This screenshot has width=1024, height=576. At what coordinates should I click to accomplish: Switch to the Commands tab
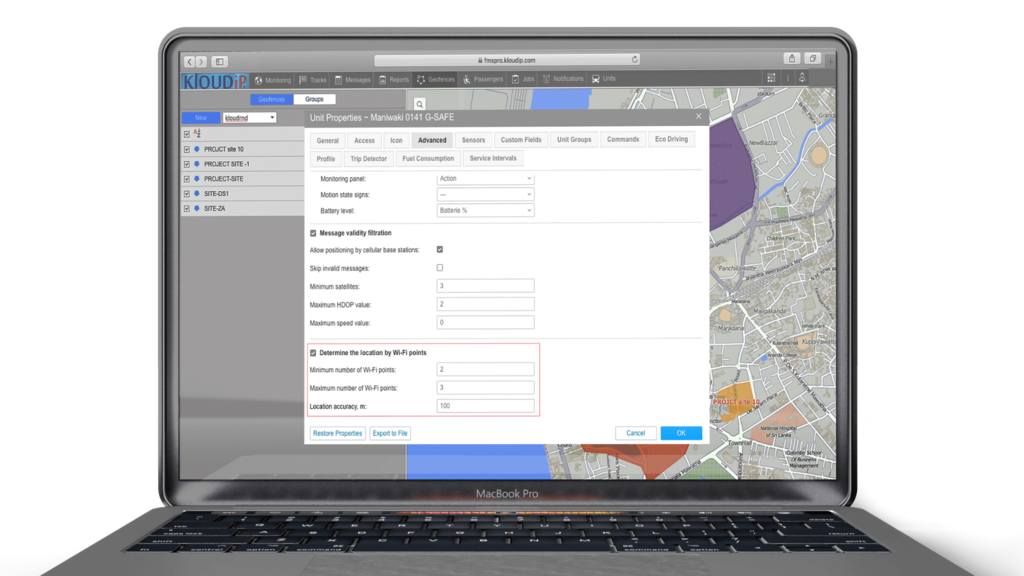[623, 139]
